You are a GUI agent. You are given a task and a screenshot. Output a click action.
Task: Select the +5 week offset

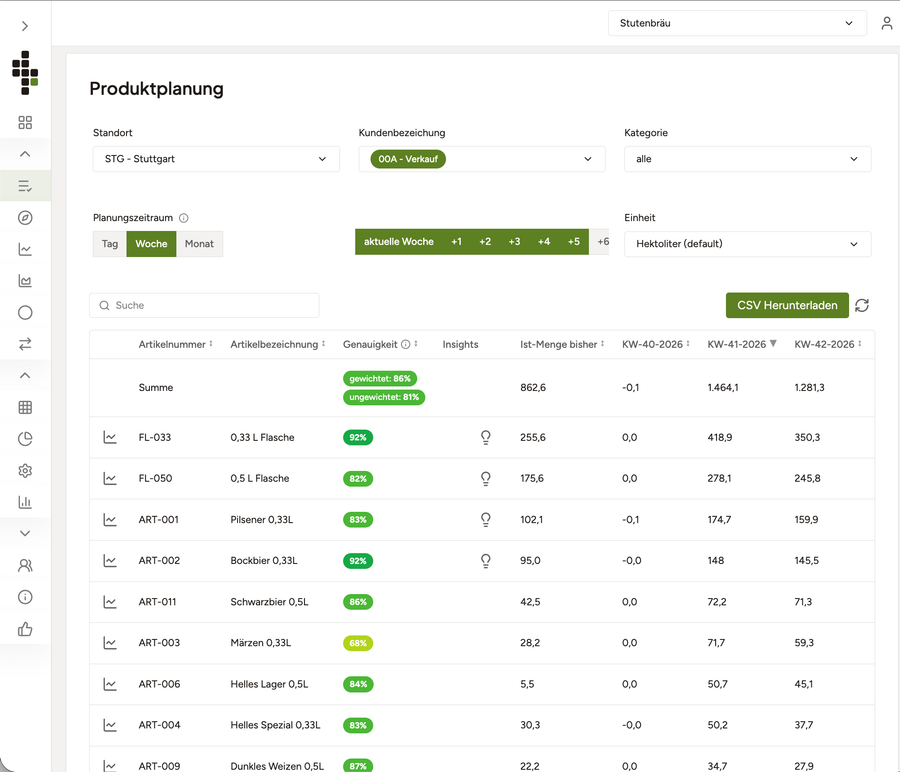[574, 242]
